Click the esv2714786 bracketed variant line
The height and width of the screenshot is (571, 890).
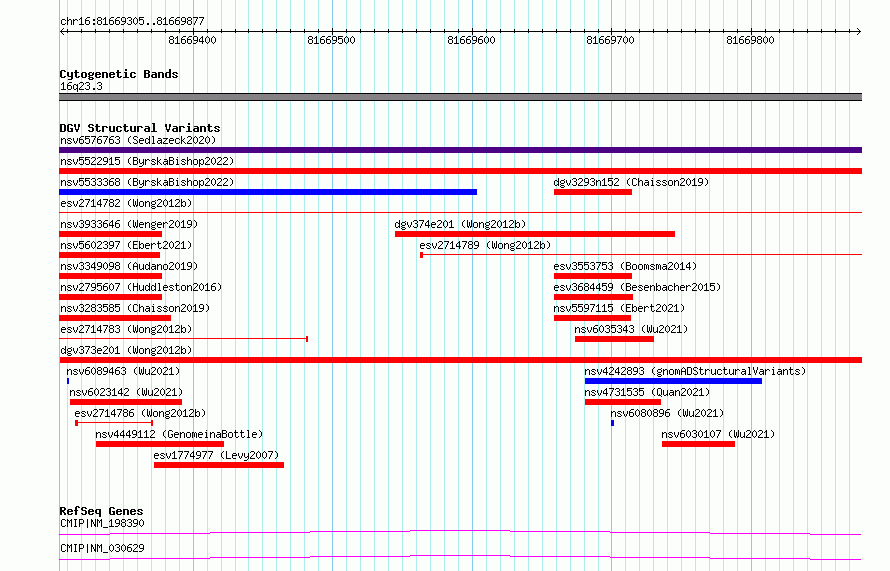click(x=114, y=423)
